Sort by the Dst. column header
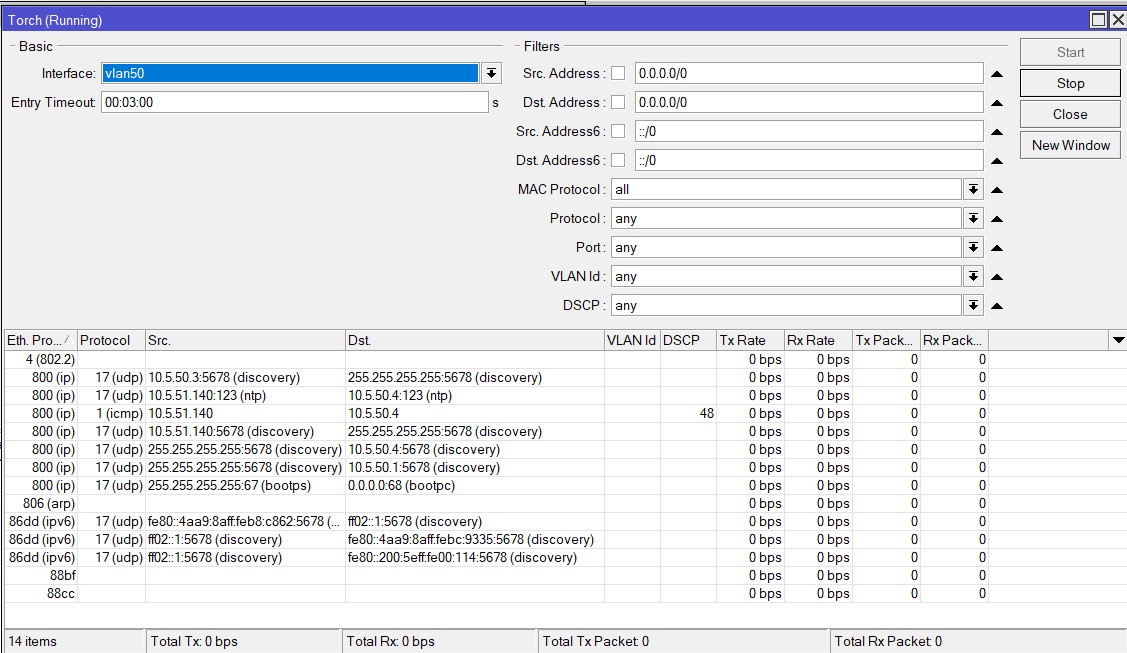 click(474, 340)
